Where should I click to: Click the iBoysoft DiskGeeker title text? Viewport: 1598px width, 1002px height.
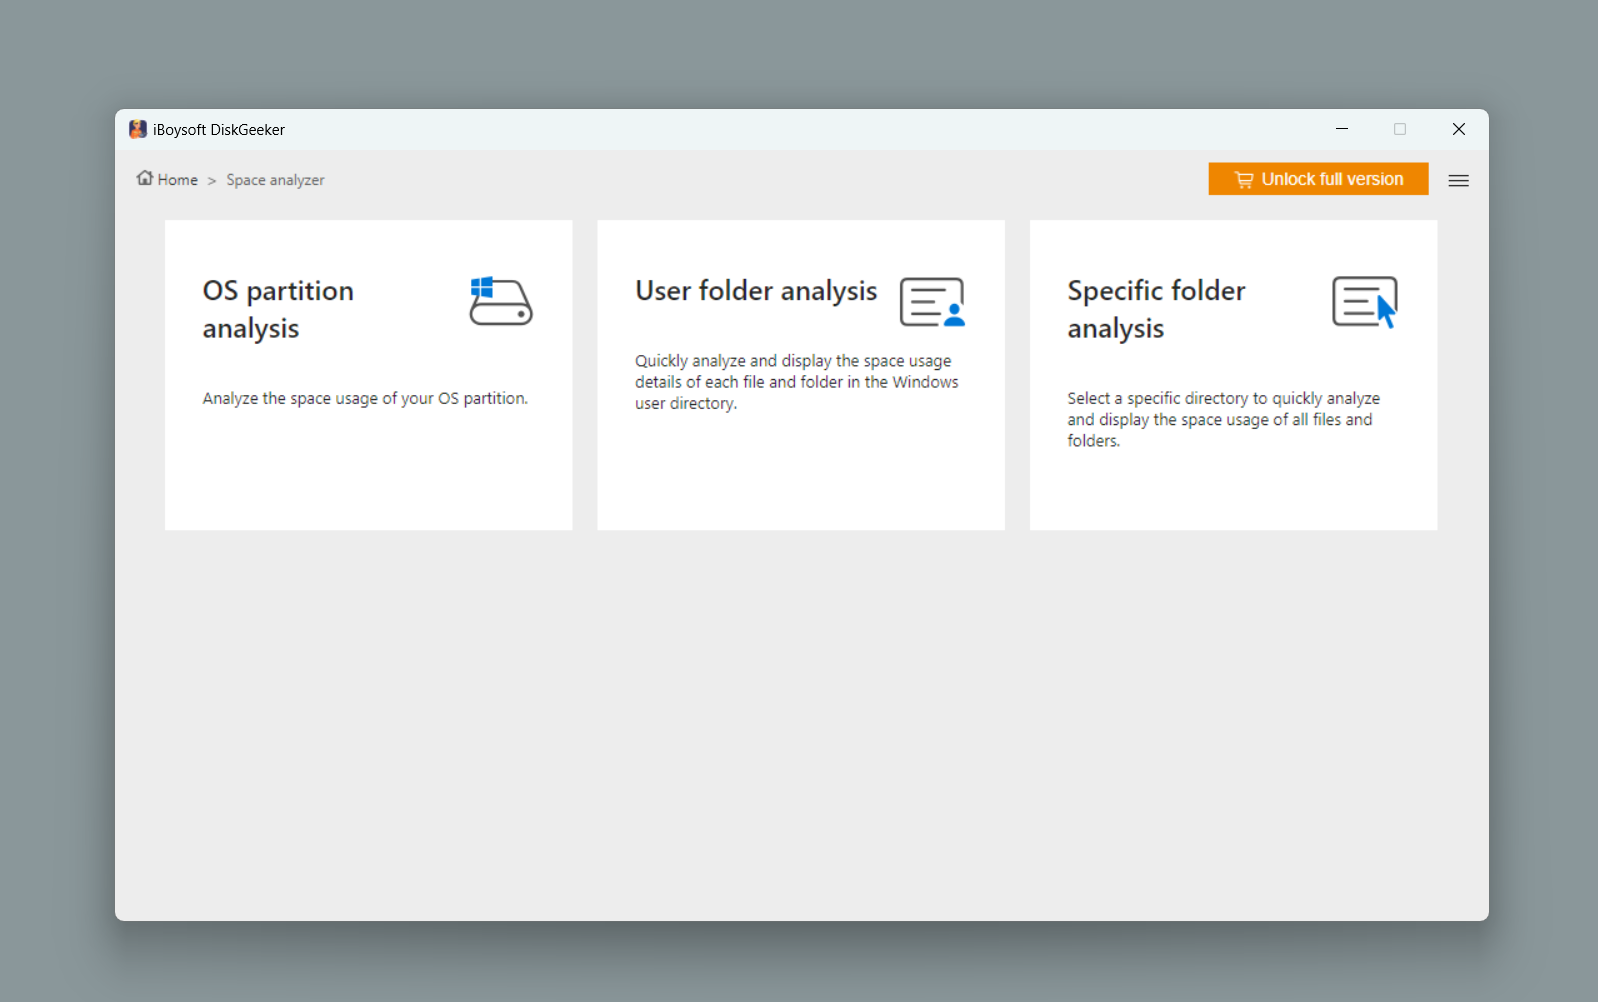coord(219,130)
